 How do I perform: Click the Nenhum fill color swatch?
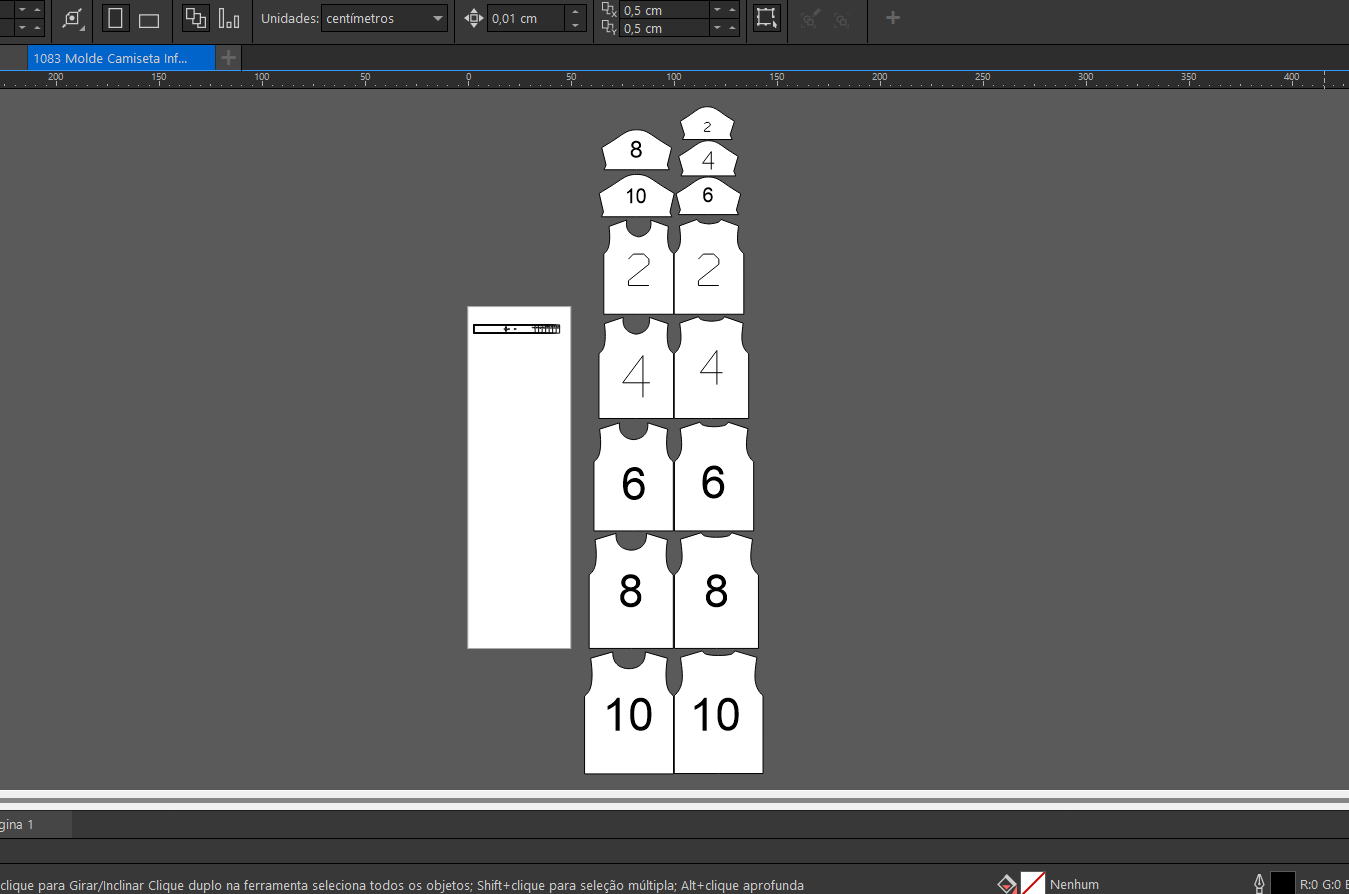pos(1033,884)
